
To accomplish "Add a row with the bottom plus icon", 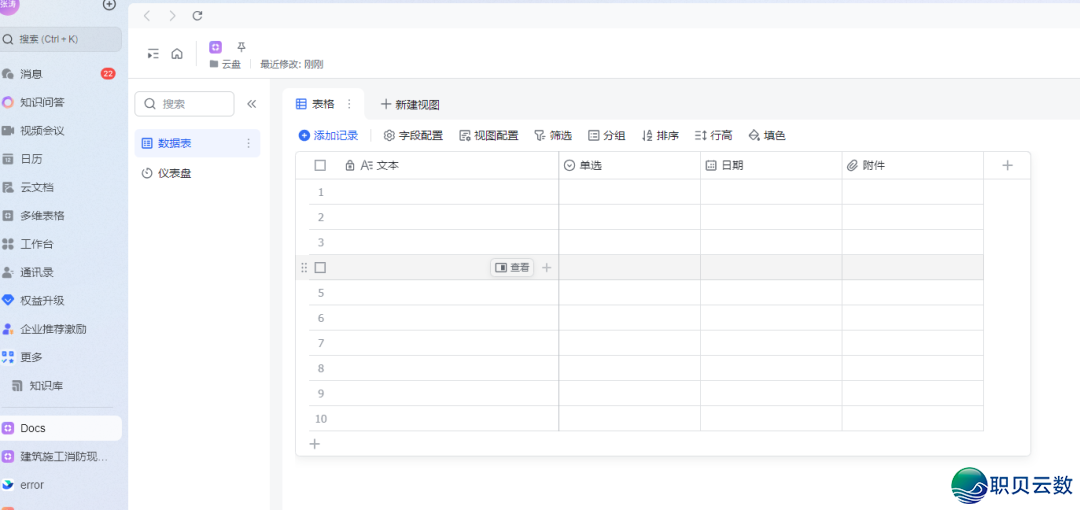I will (x=315, y=444).
